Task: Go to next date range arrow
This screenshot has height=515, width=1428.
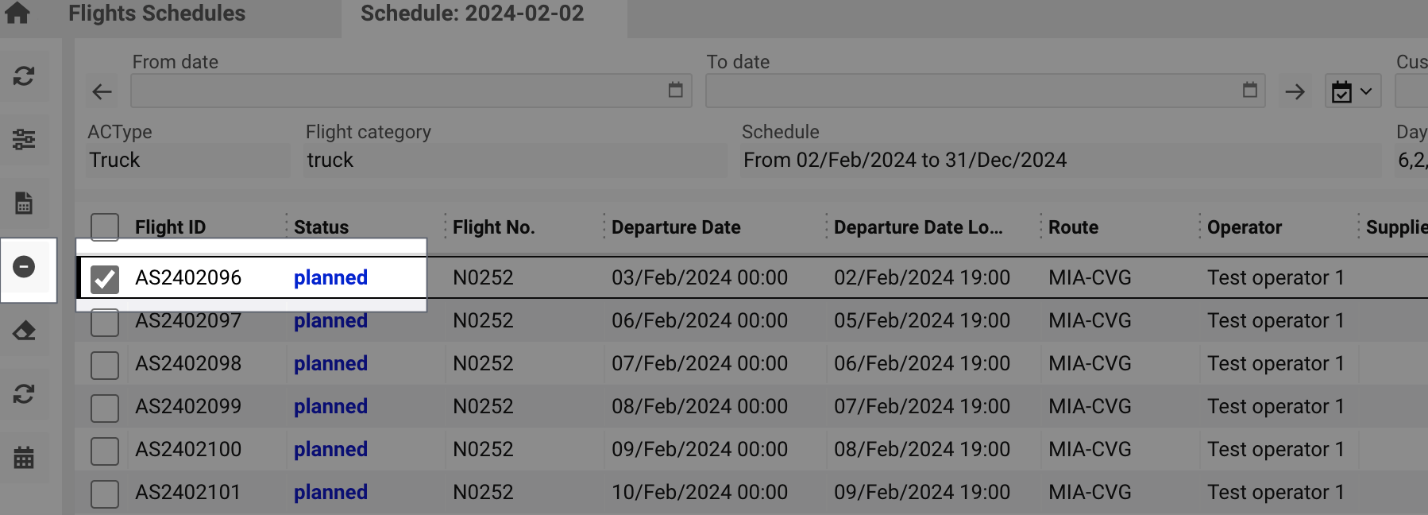Action: tap(1295, 92)
